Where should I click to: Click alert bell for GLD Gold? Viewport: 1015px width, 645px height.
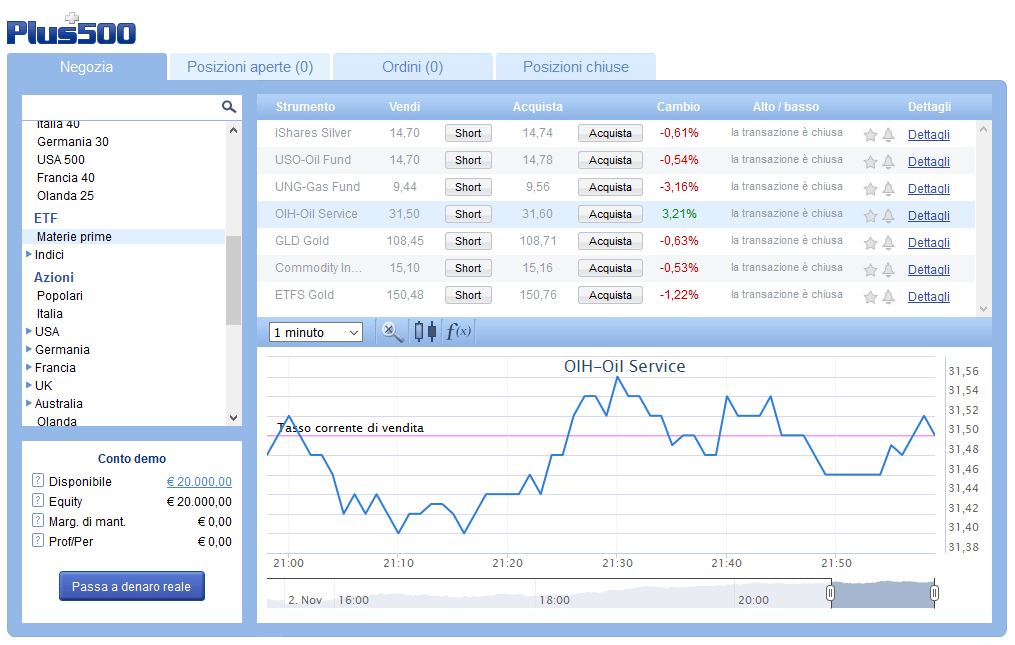888,243
